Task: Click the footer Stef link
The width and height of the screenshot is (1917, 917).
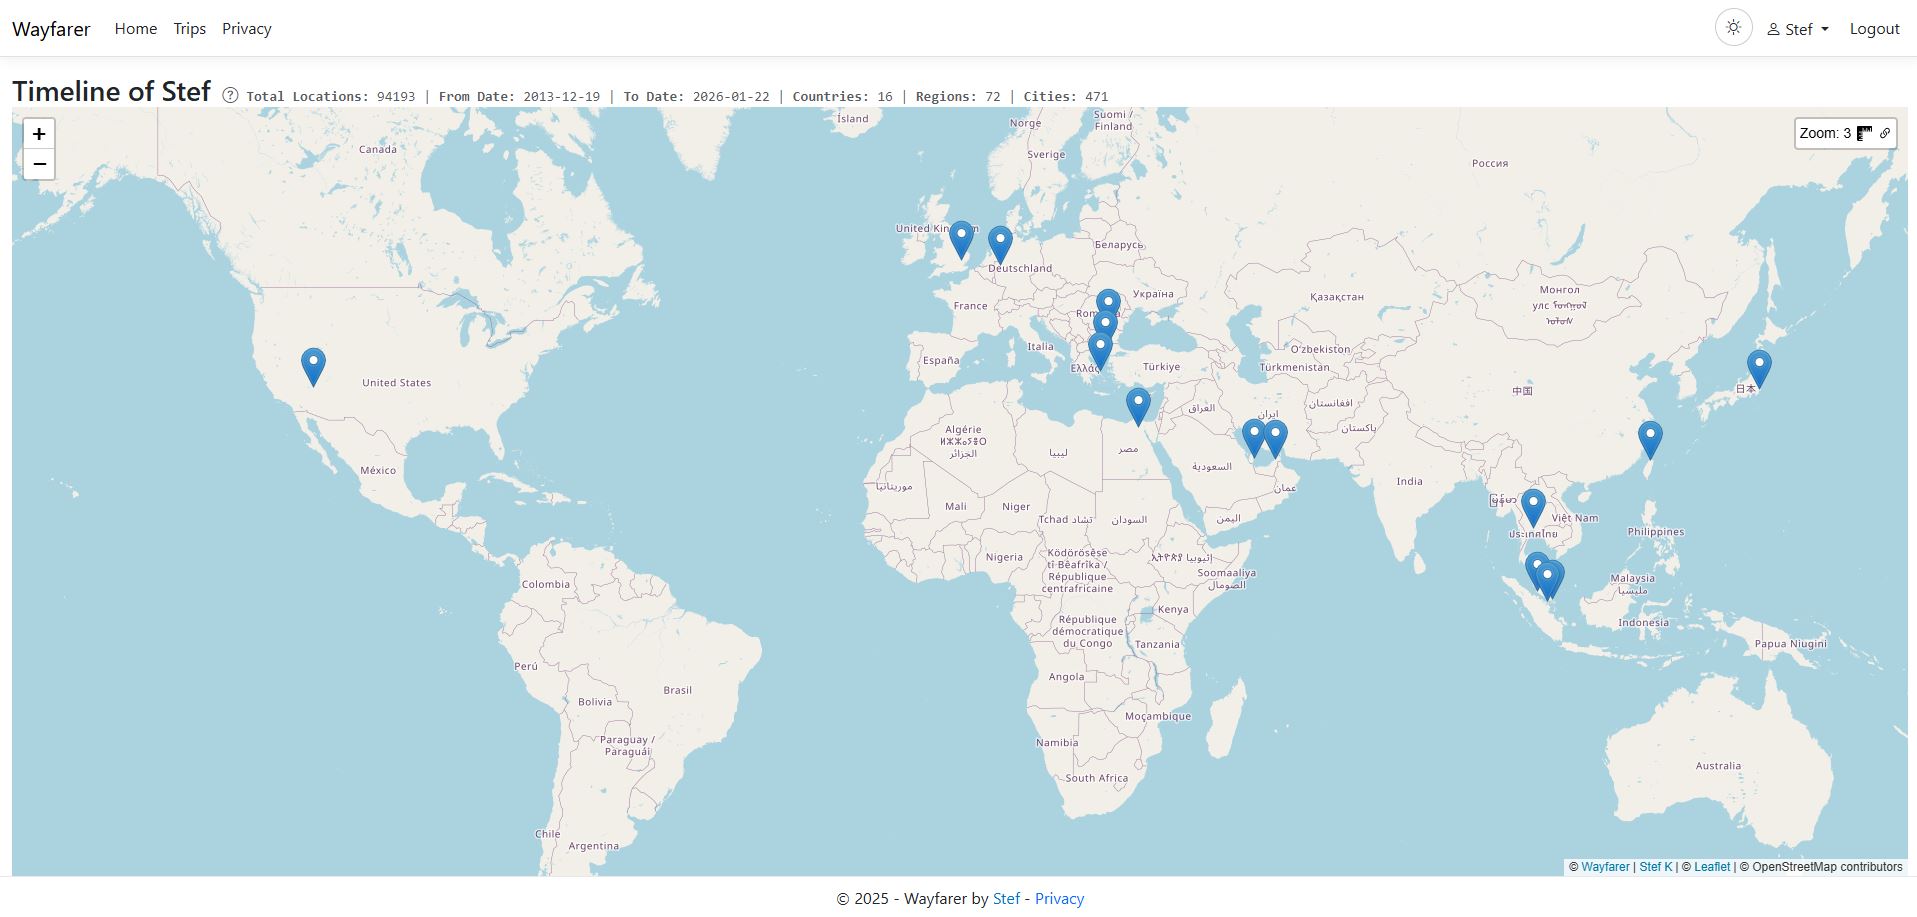Action: tap(1006, 898)
